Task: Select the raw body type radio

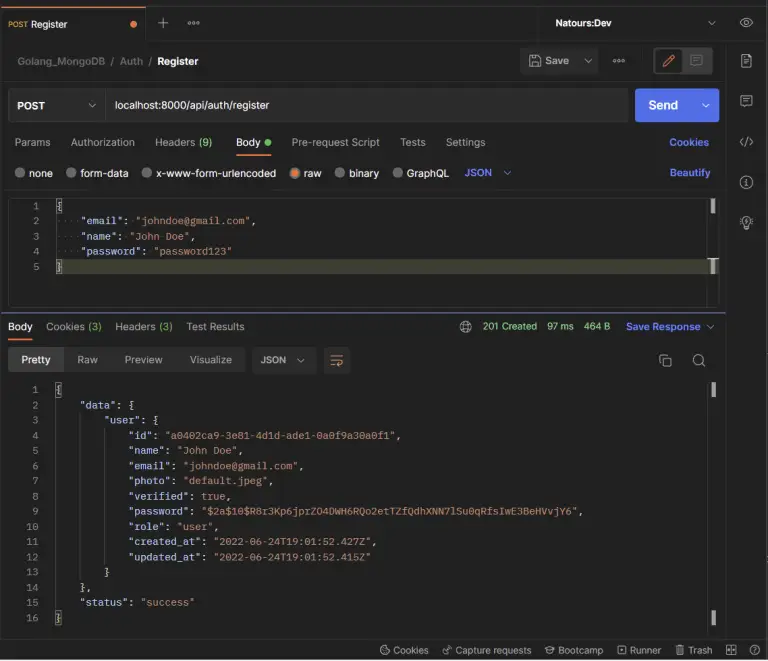Action: [x=294, y=173]
